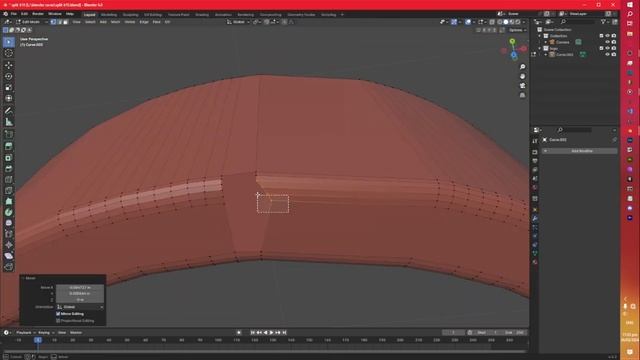Image resolution: width=640 pixels, height=360 pixels.
Task: Select the Rotate tool
Action: 9,76
